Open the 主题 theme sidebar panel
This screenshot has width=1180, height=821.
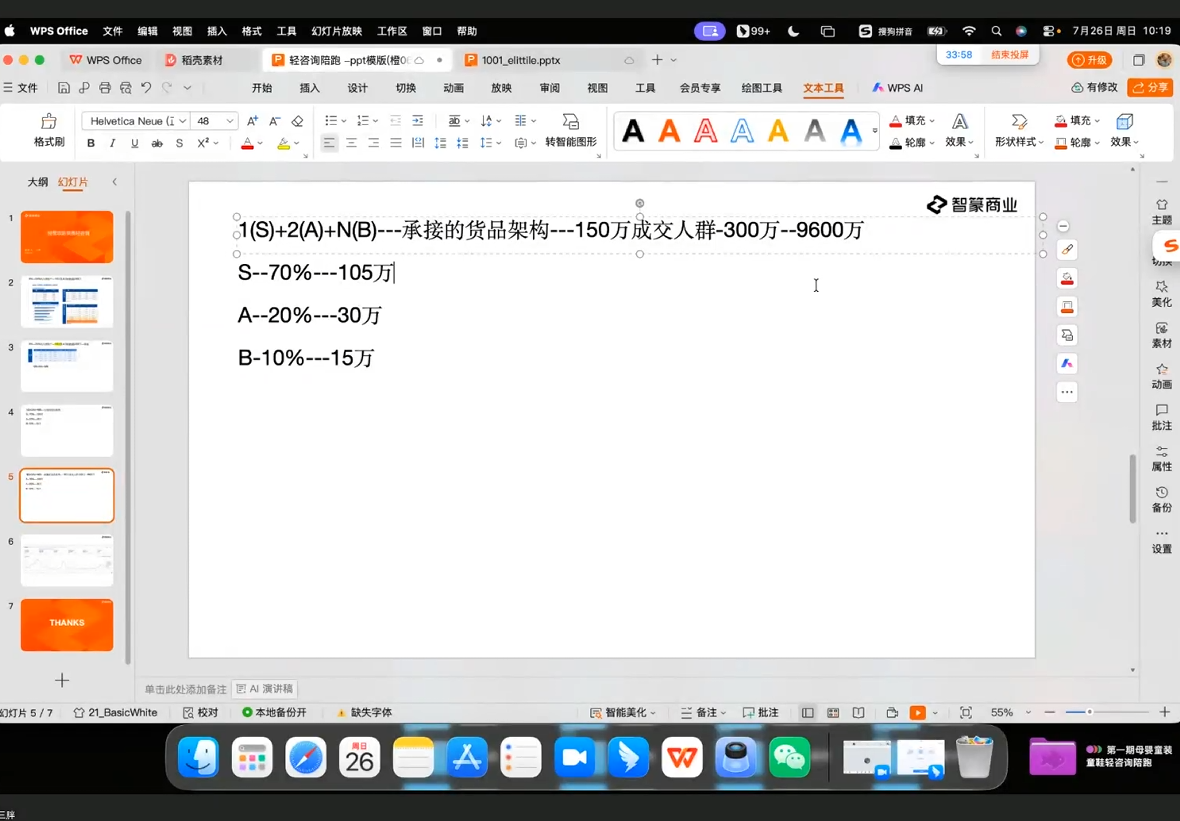(x=1161, y=211)
